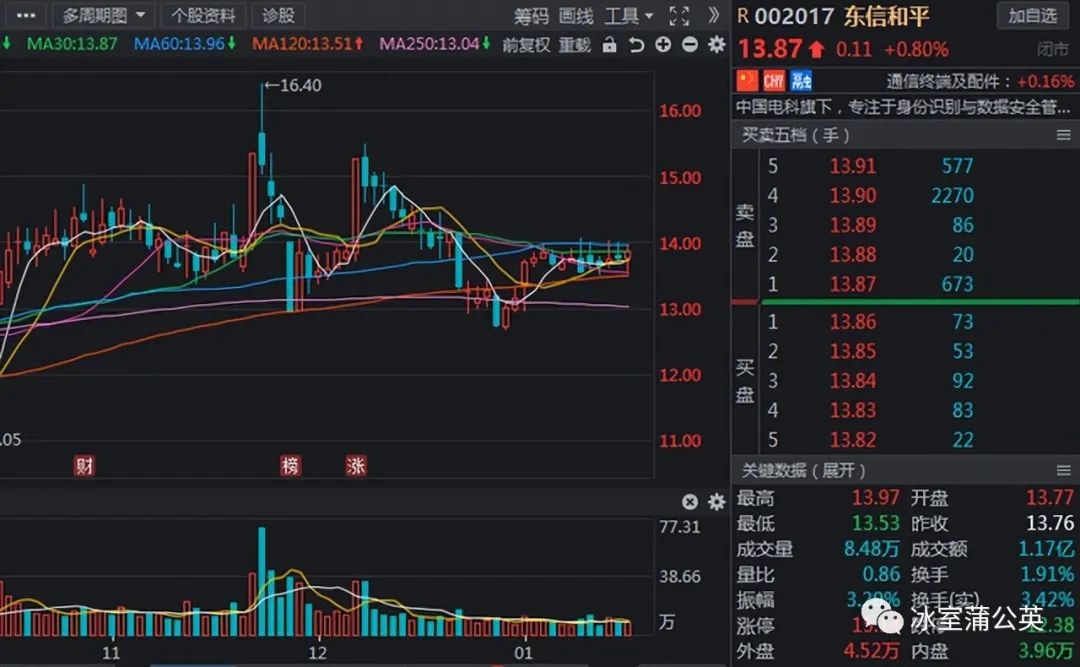Toggle fullscreen chart icon

[680, 15]
